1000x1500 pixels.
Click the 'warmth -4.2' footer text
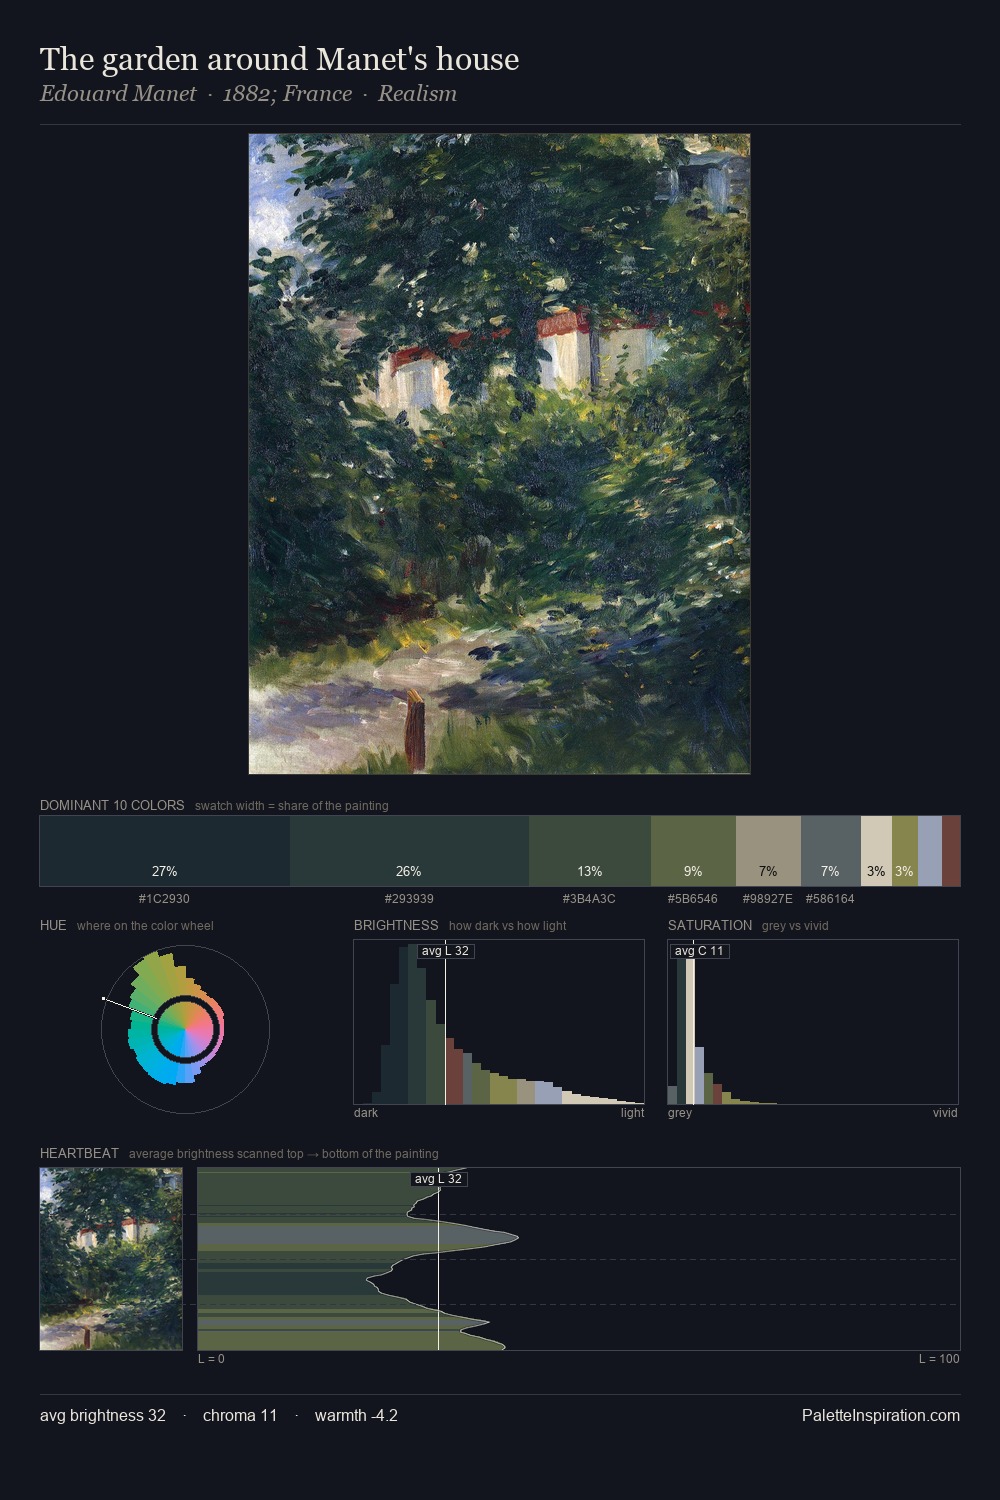point(356,1416)
